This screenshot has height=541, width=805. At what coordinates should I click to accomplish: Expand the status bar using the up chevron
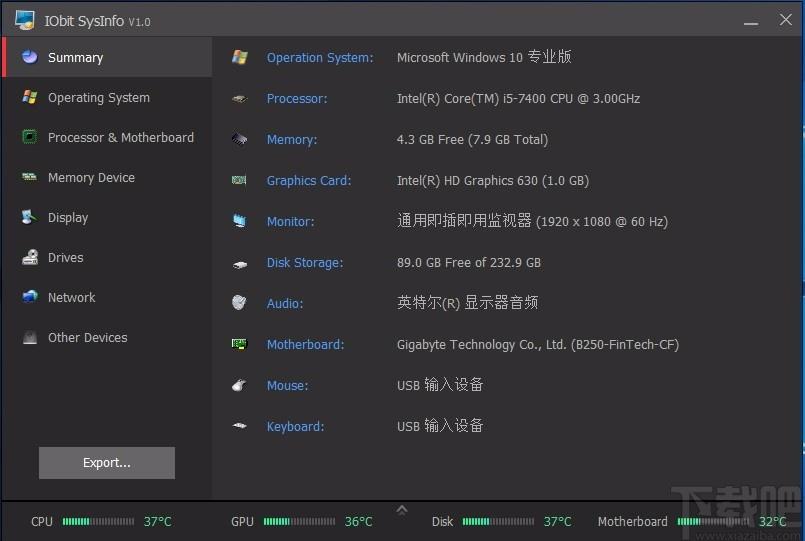(x=402, y=510)
